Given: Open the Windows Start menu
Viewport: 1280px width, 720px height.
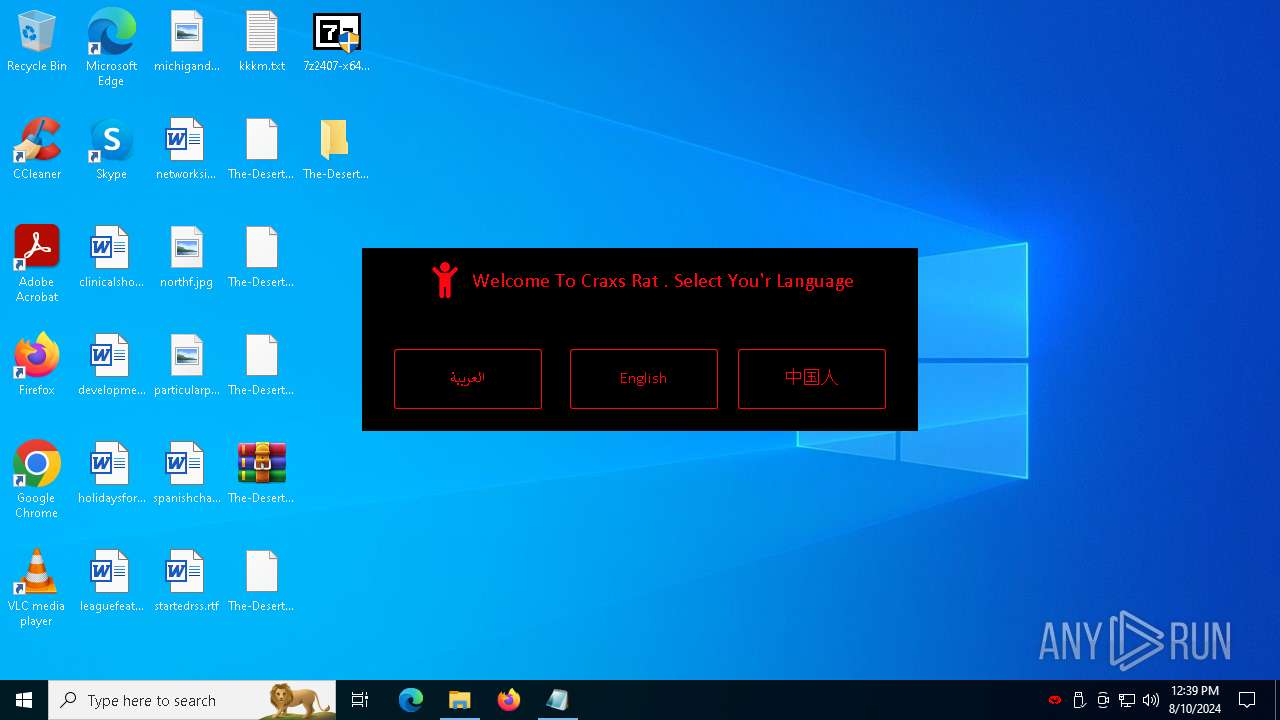Looking at the screenshot, I should (x=24, y=700).
